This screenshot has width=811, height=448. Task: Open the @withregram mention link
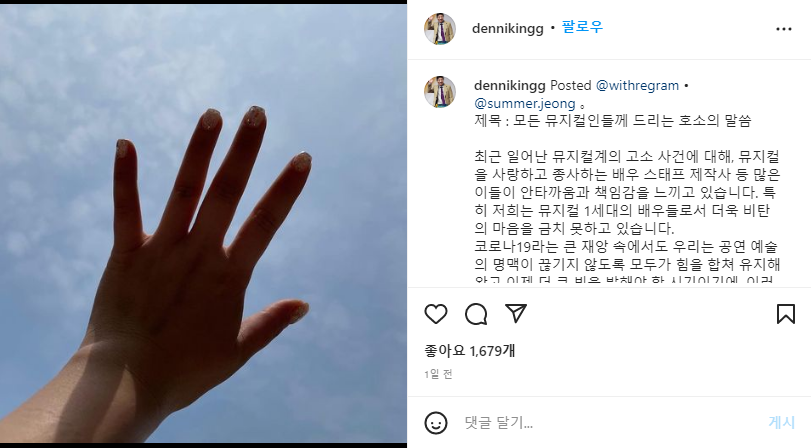tap(637, 85)
